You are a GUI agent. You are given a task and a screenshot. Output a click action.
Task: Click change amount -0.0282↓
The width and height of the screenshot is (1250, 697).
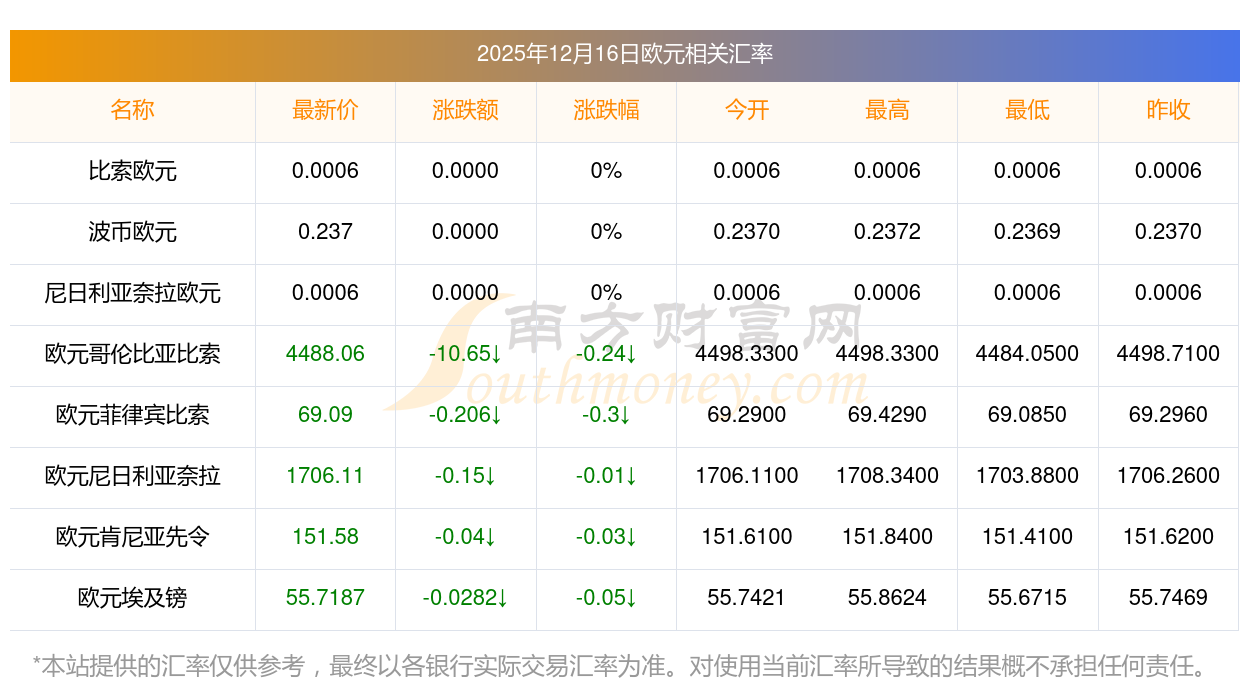tap(465, 598)
